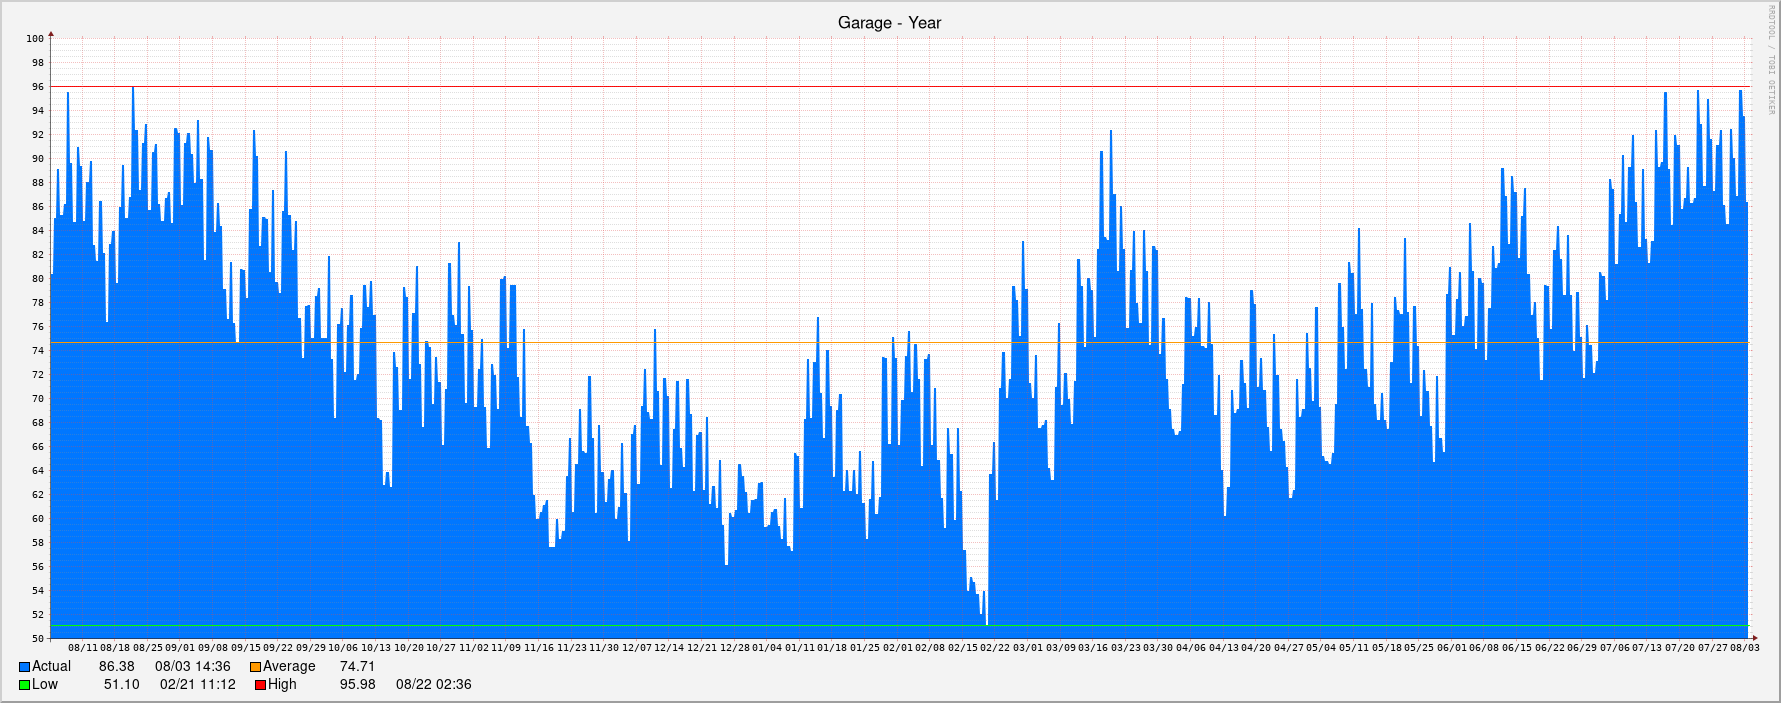Click the x-axis date 08/11

point(83,648)
